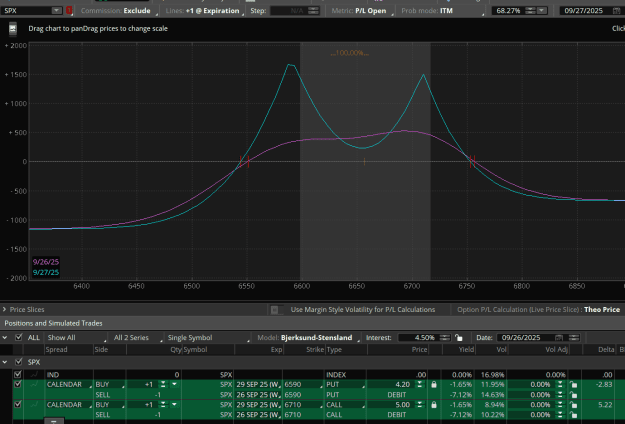Click the price lock on the 6710 CALL row

(x=434, y=405)
